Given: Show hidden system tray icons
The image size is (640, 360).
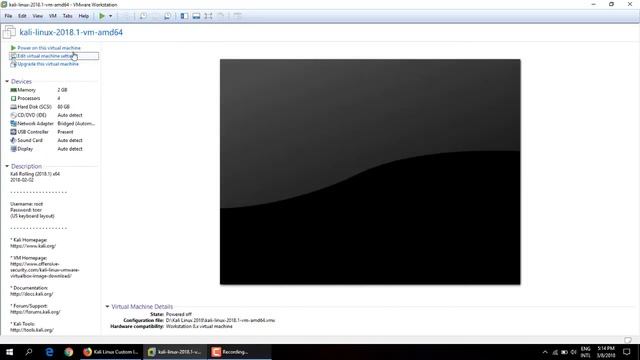Looking at the screenshot, I should tap(545, 352).
